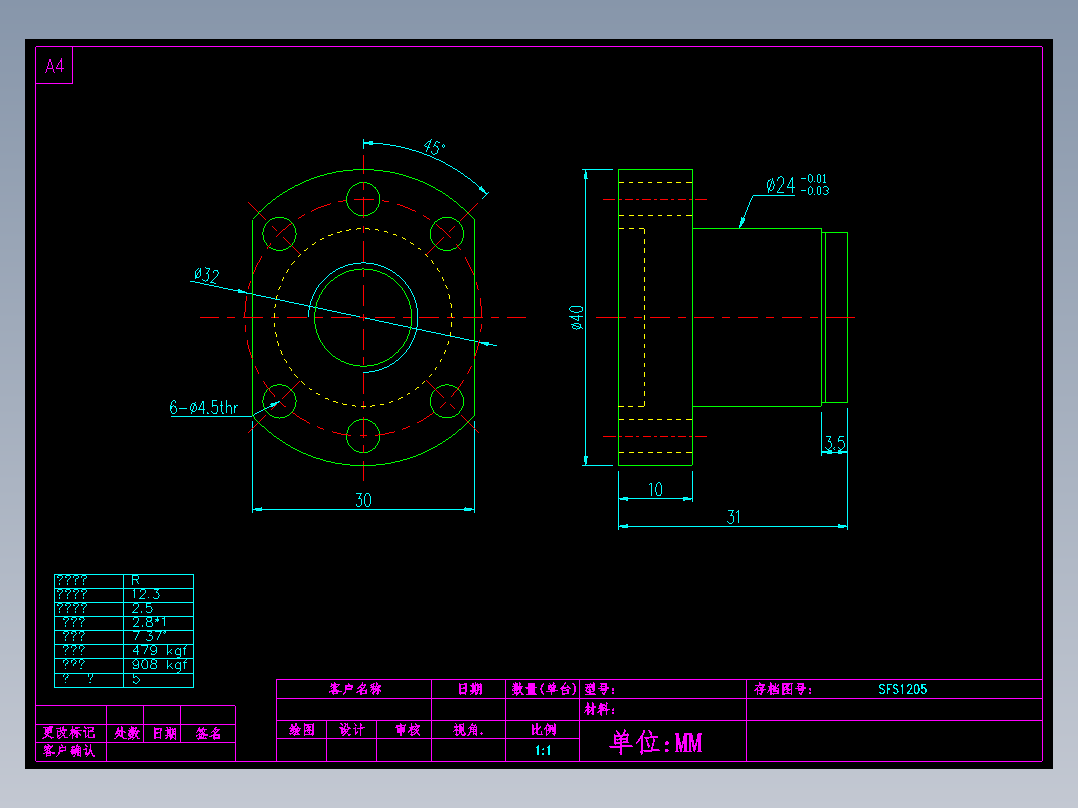Click the 1:1 scale value
Viewport: 1078px width, 808px height.
click(543, 750)
